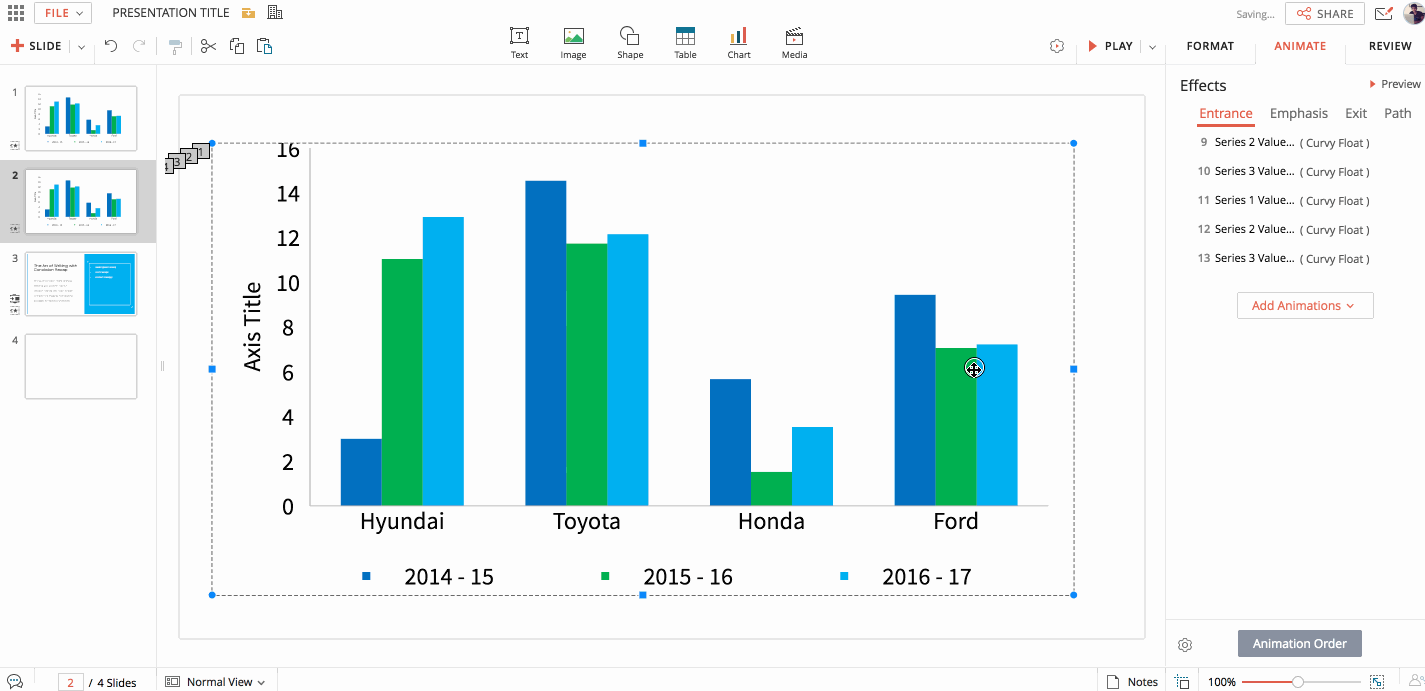Screen dimensions: 1425x691
Task: Click the 2014 - 15 legend entry
Action: pyautogui.click(x=428, y=577)
